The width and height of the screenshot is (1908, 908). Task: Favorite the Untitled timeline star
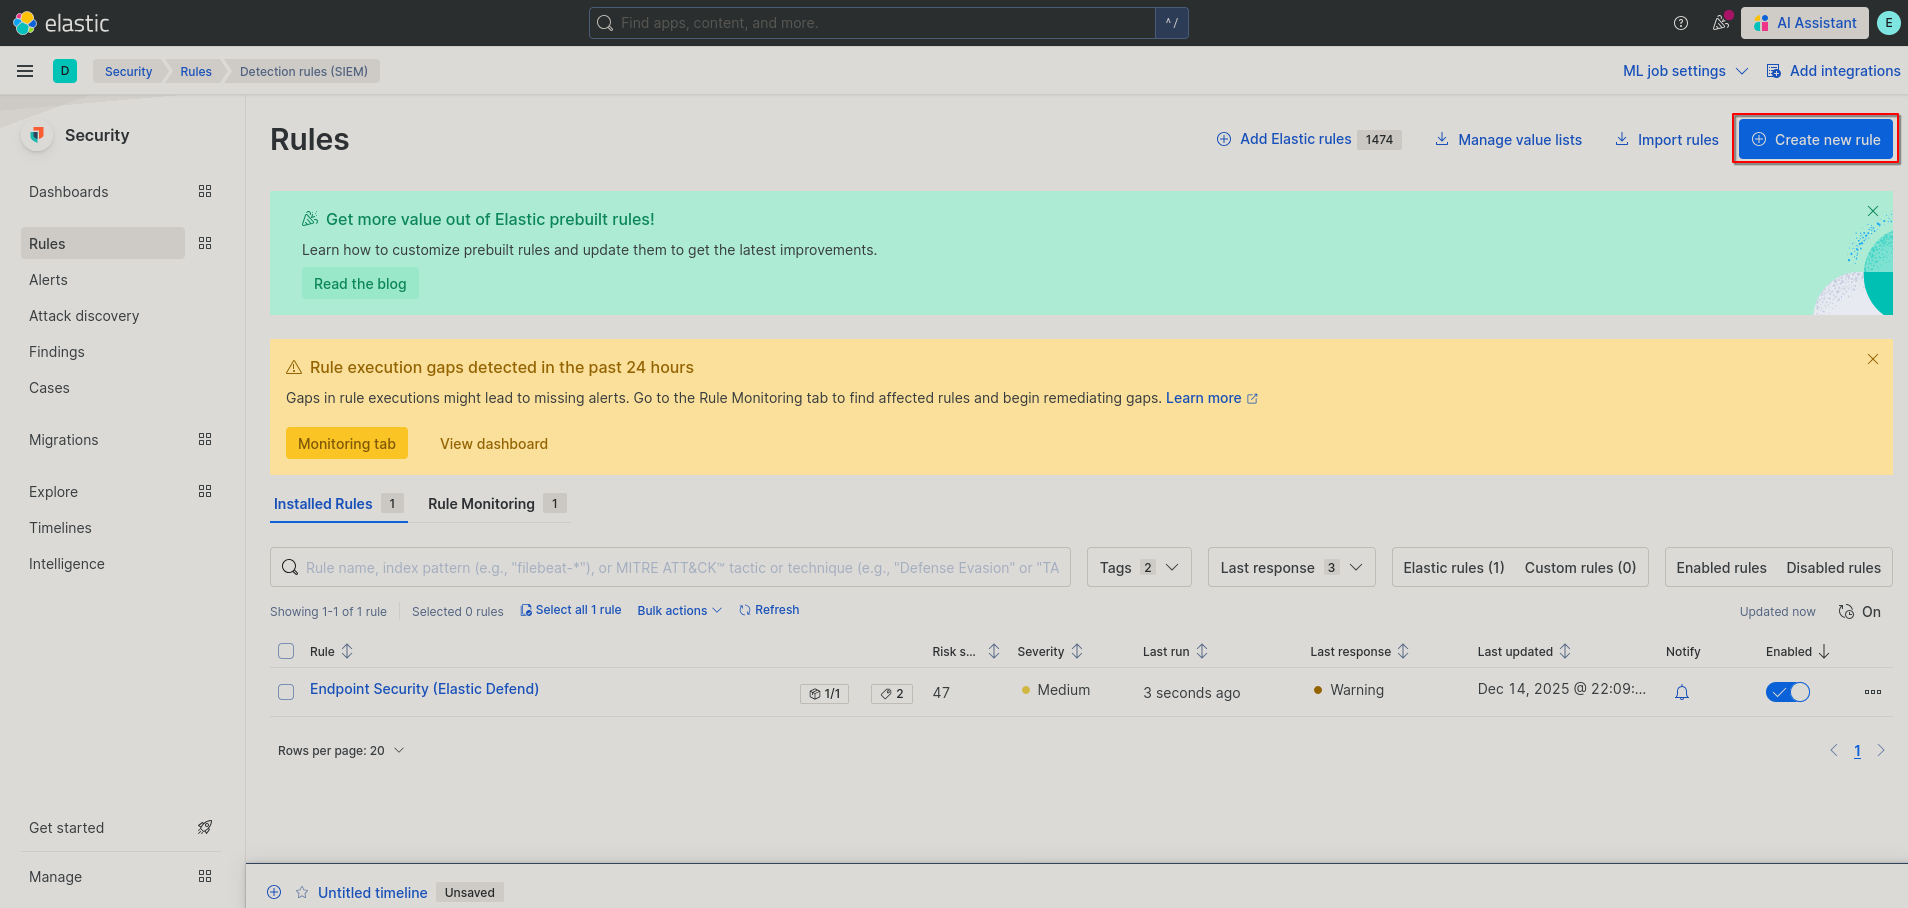(x=302, y=892)
